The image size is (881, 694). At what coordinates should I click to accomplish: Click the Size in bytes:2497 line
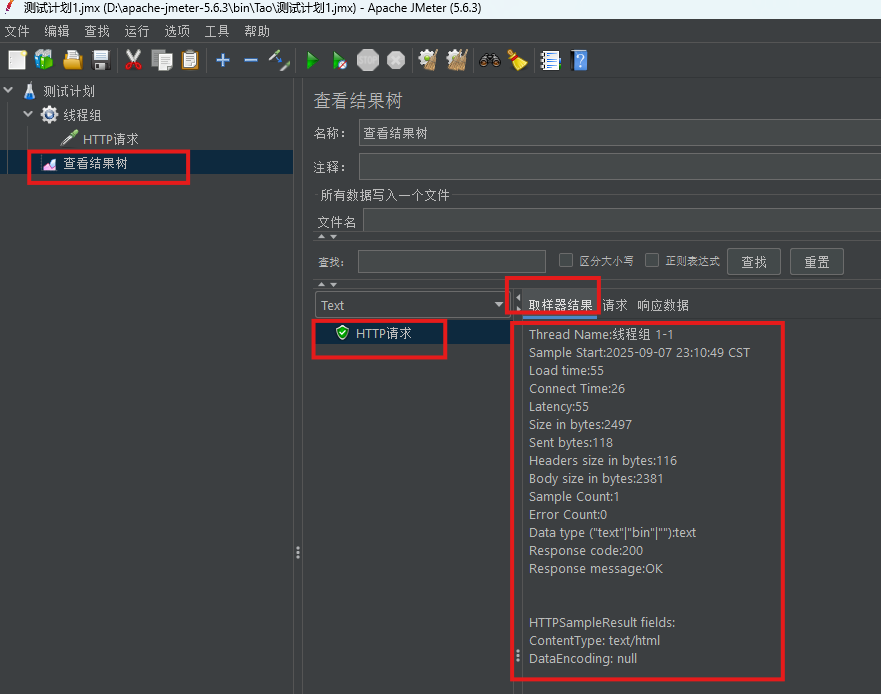pyautogui.click(x=580, y=424)
